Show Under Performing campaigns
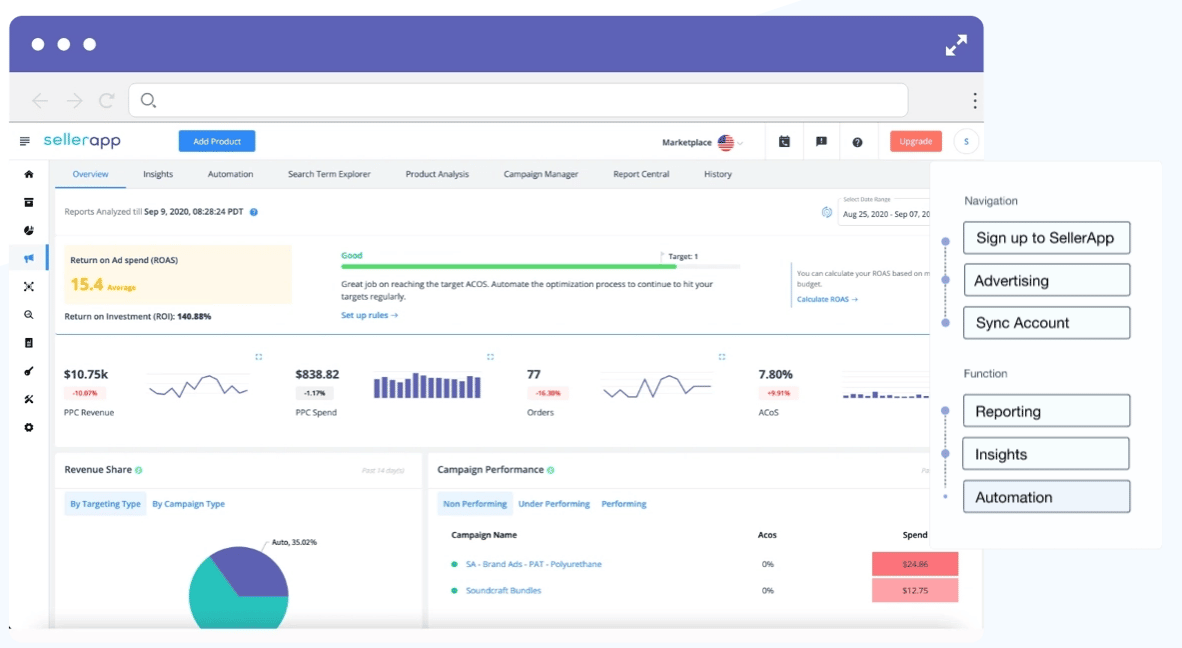The image size is (1182, 648). pyautogui.click(x=554, y=504)
